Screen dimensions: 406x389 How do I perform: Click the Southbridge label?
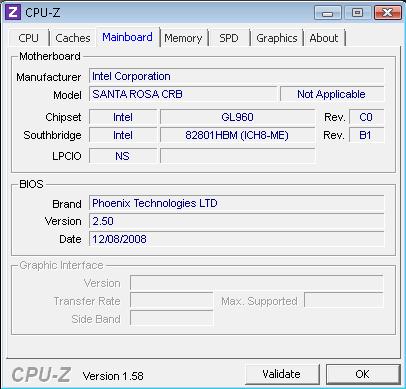point(52,135)
